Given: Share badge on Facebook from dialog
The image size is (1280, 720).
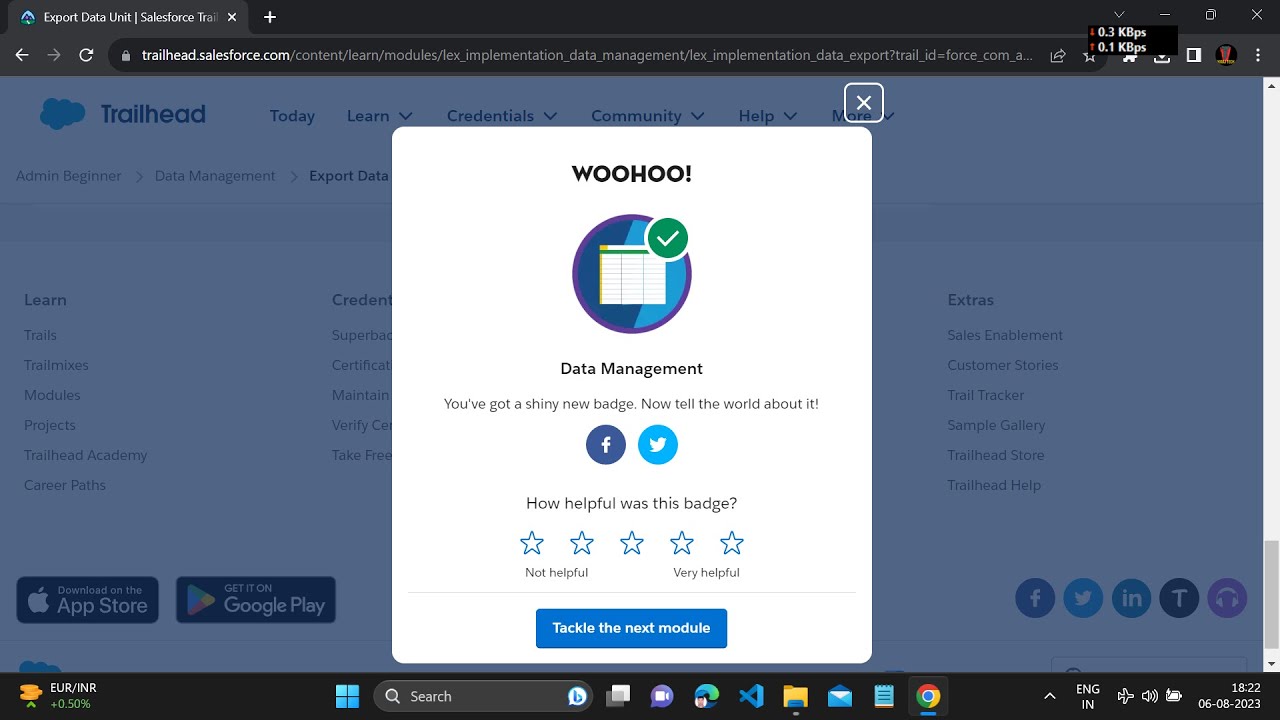Looking at the screenshot, I should (606, 445).
